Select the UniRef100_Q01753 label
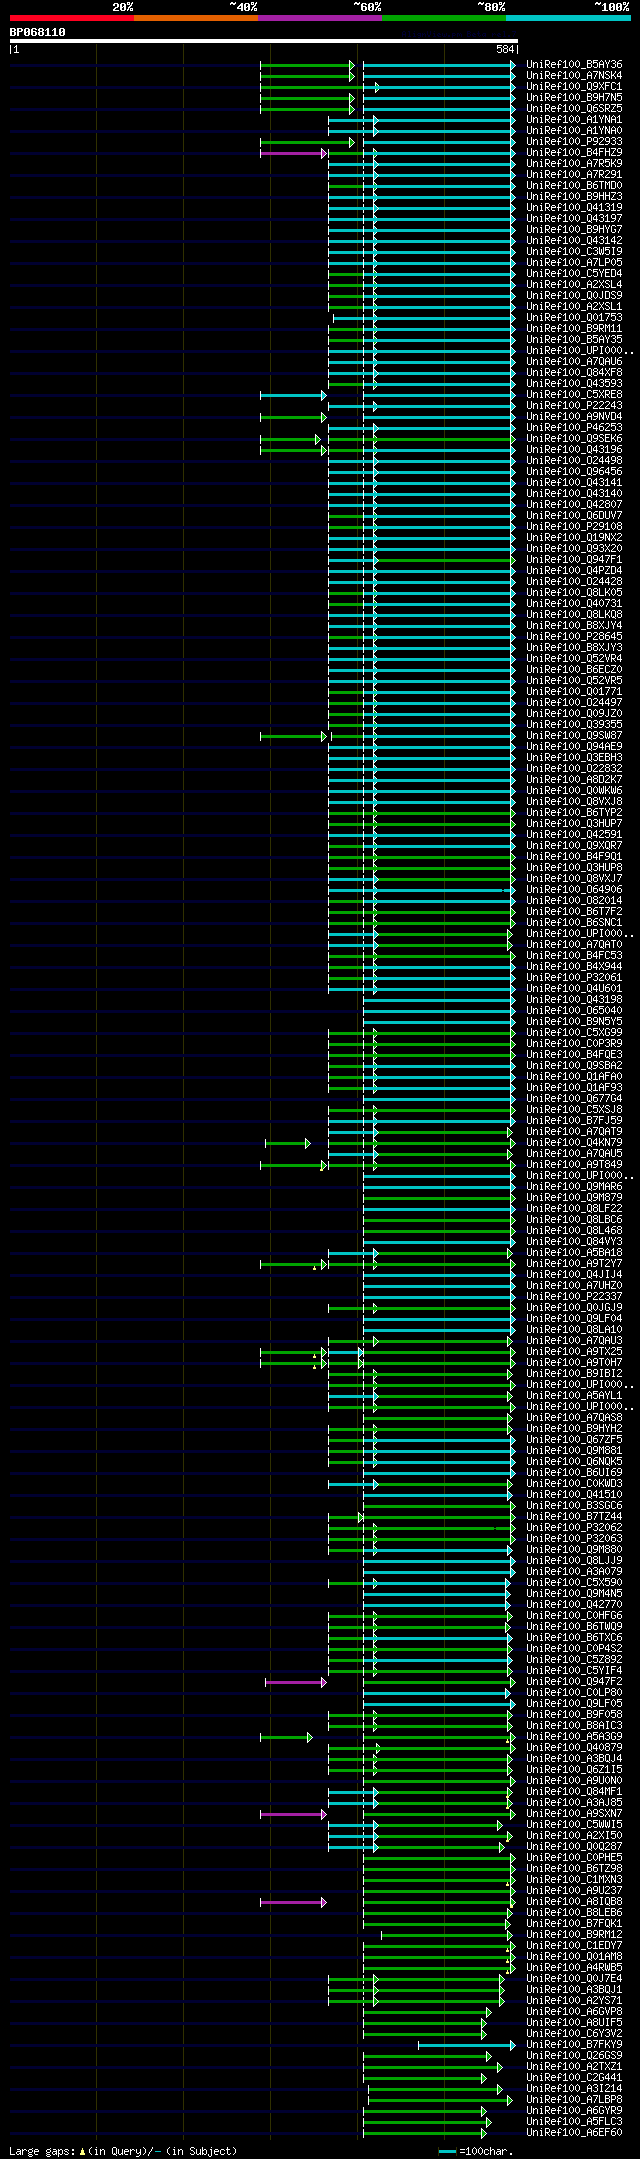640x2159 pixels. 574,317
